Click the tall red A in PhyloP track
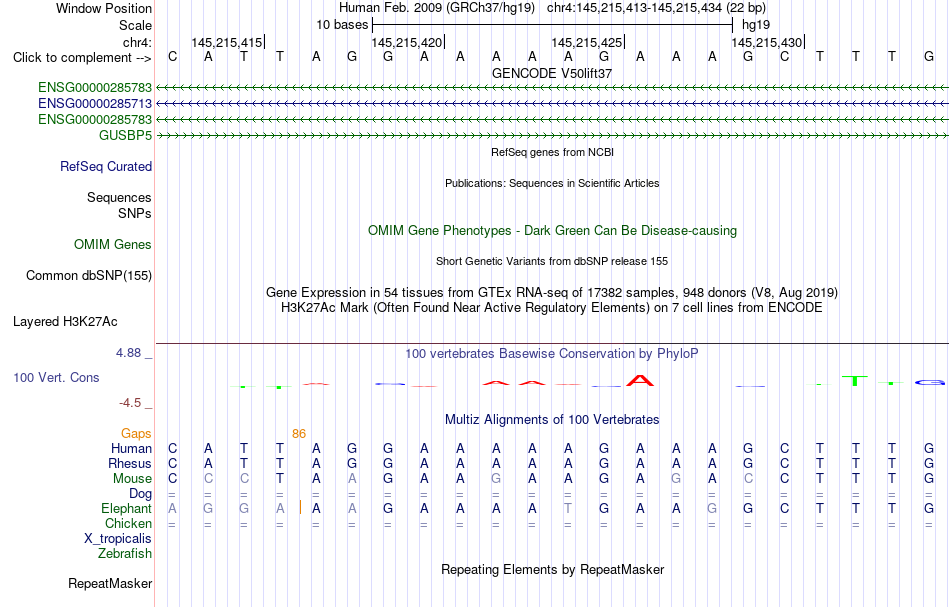950x607 pixels. click(640, 381)
